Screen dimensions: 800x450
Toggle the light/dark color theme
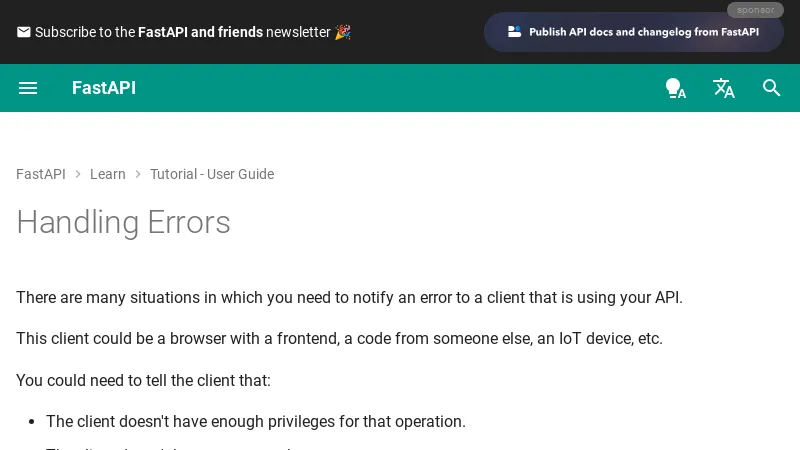(x=675, y=88)
